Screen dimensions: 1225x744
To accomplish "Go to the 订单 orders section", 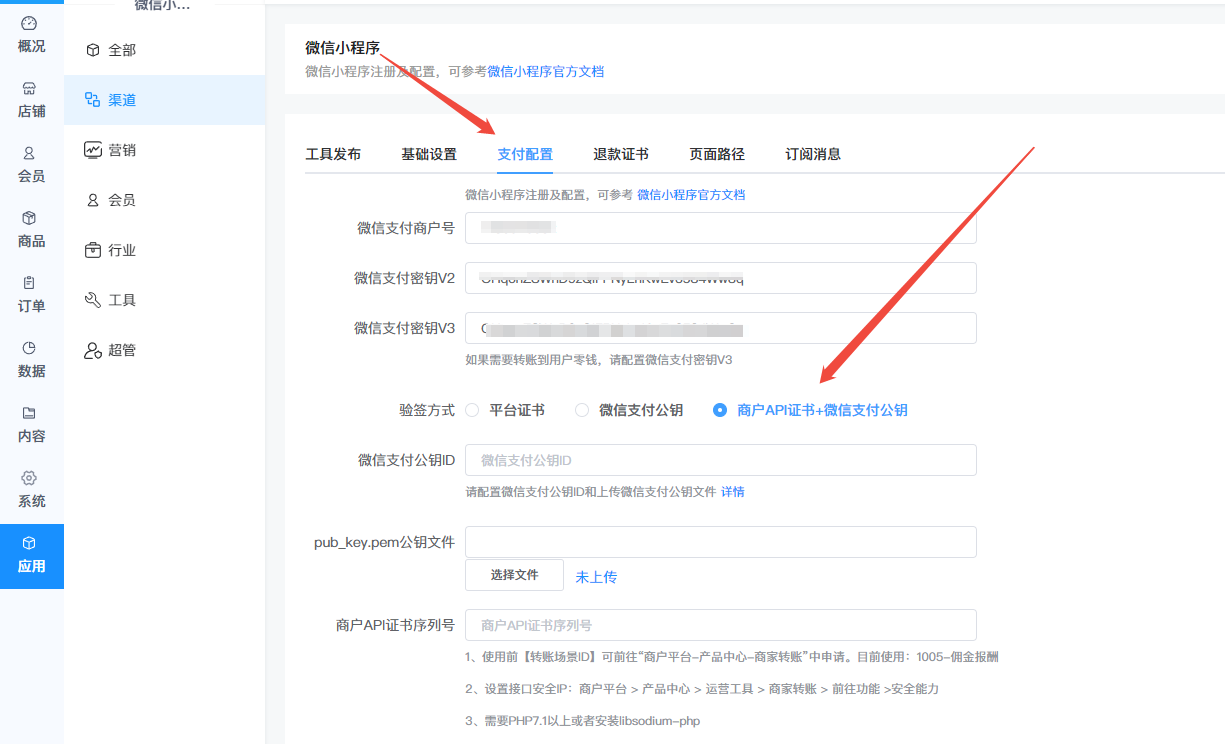I will 31,294.
